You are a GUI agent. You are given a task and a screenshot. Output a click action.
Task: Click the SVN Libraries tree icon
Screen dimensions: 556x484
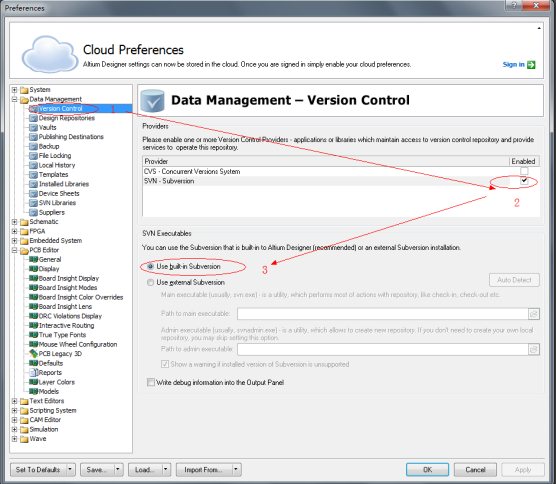[33, 203]
